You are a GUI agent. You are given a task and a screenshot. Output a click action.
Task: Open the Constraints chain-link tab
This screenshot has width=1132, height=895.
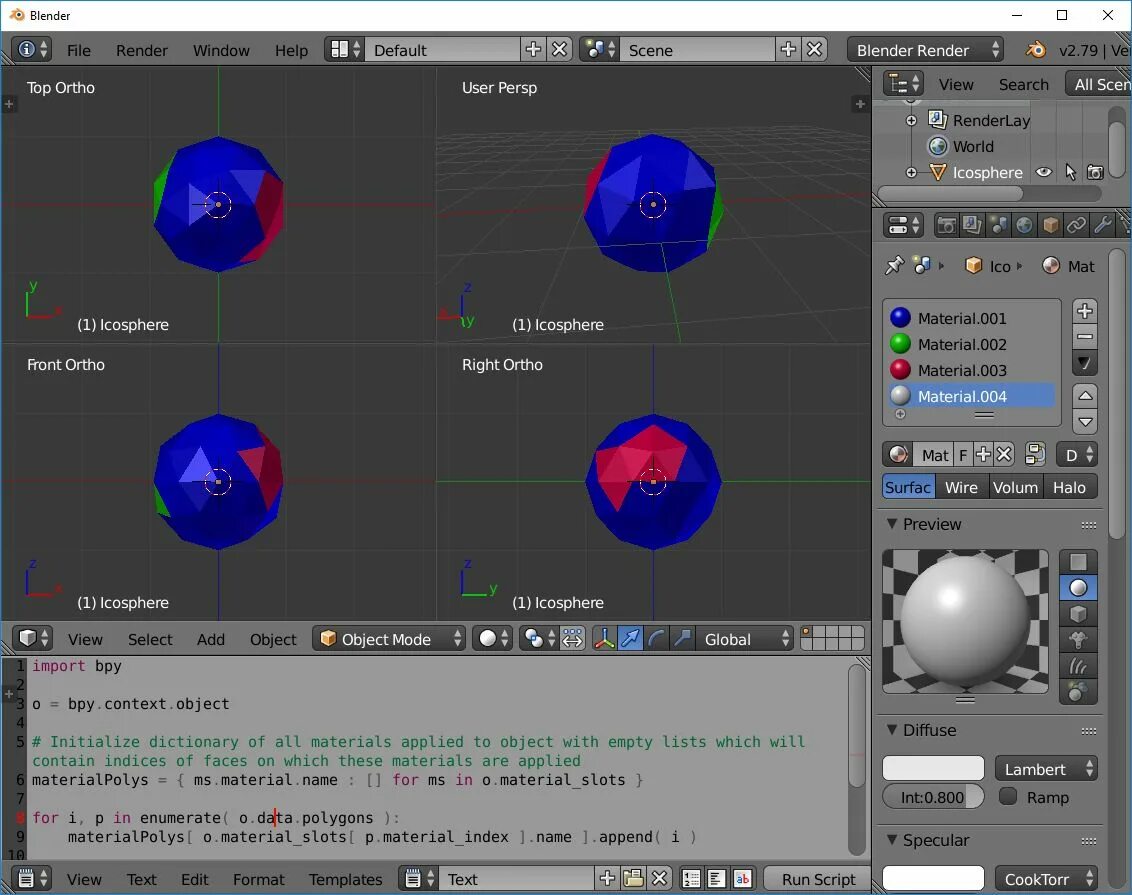[x=1076, y=226]
